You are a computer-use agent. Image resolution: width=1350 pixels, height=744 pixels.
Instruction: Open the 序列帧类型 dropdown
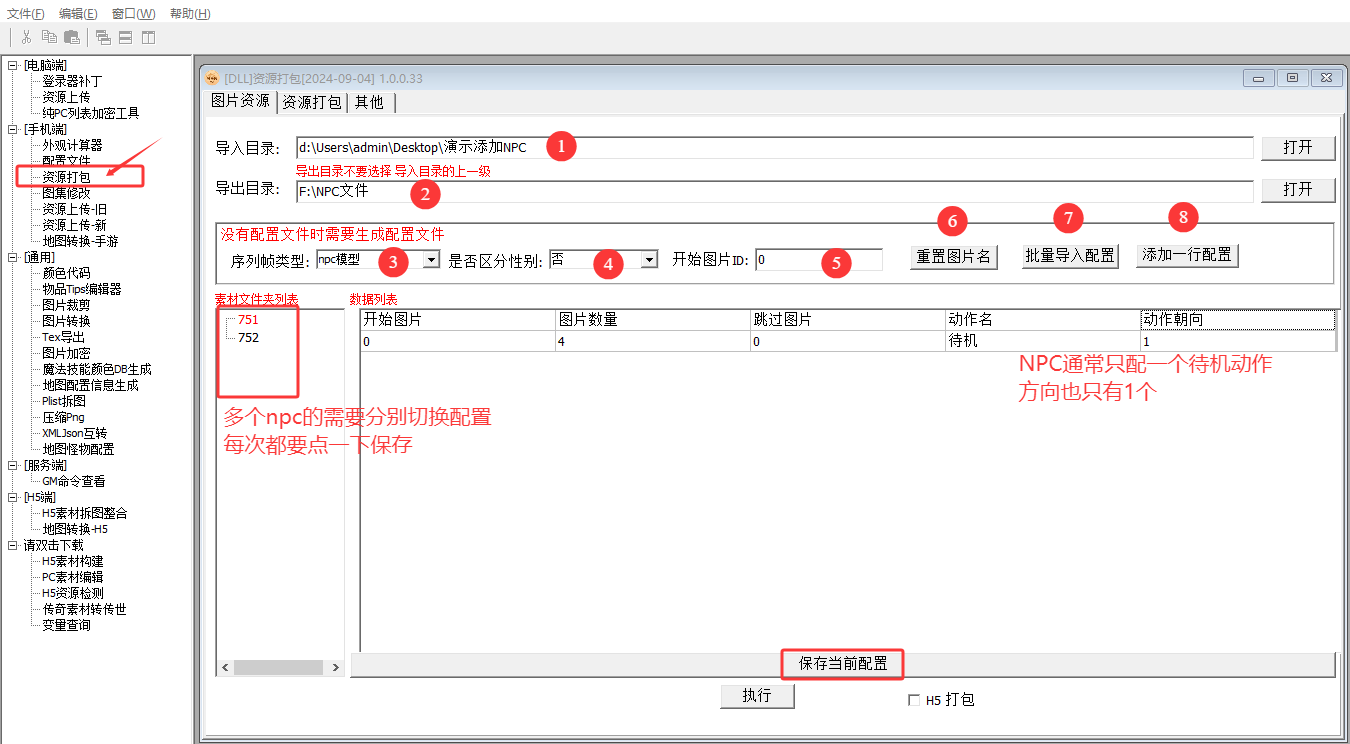click(x=431, y=260)
